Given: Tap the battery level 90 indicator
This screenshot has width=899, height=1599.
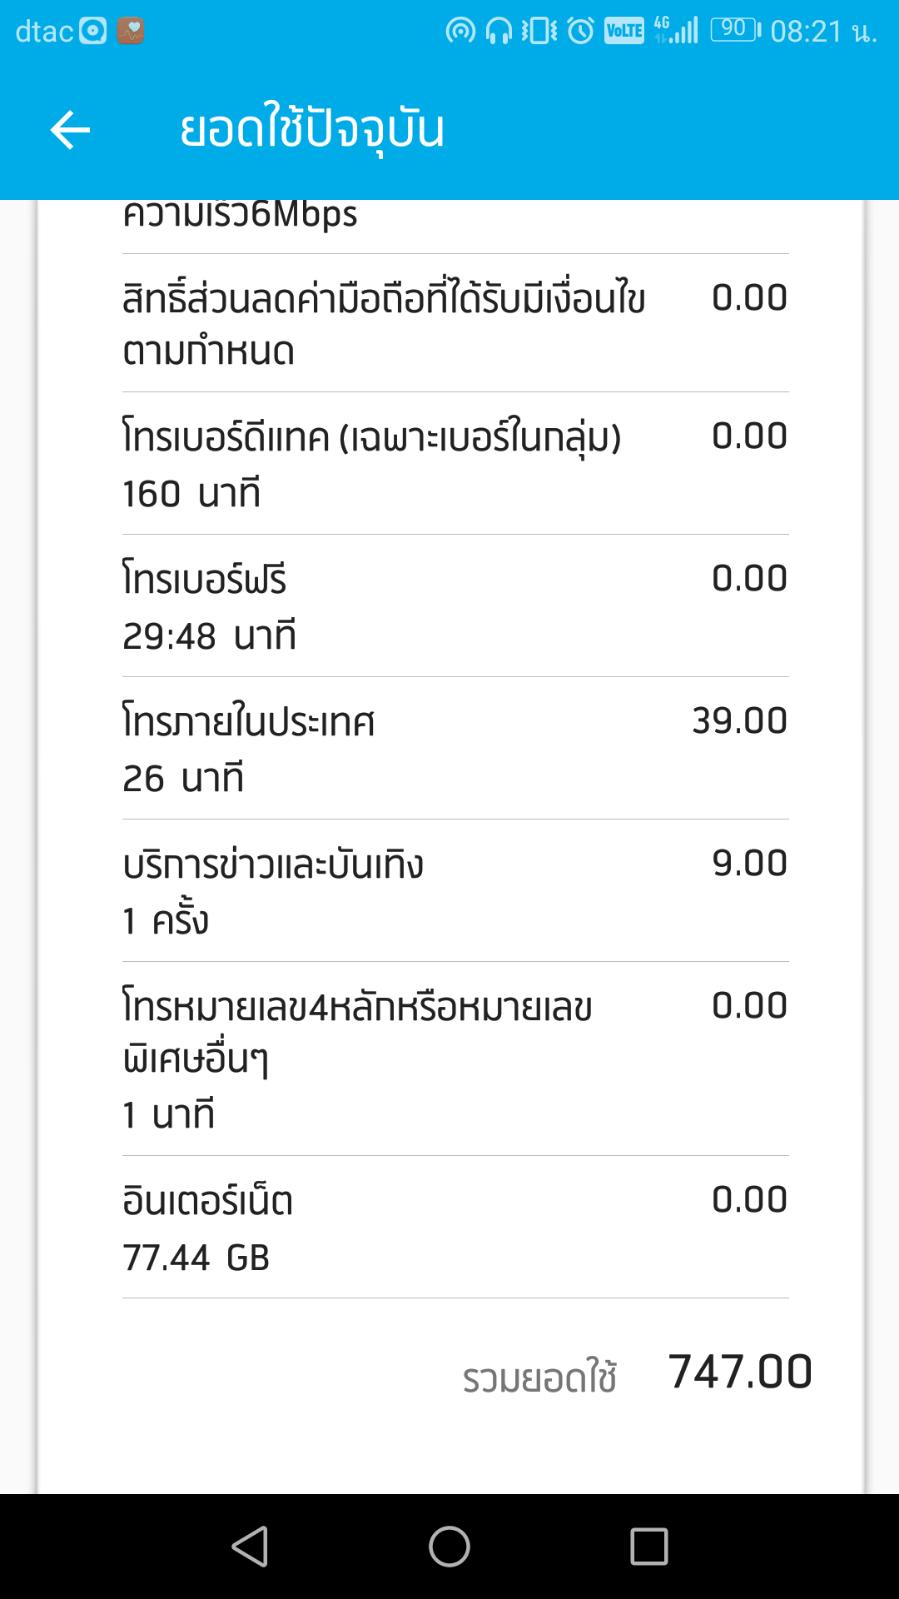Looking at the screenshot, I should 735,30.
